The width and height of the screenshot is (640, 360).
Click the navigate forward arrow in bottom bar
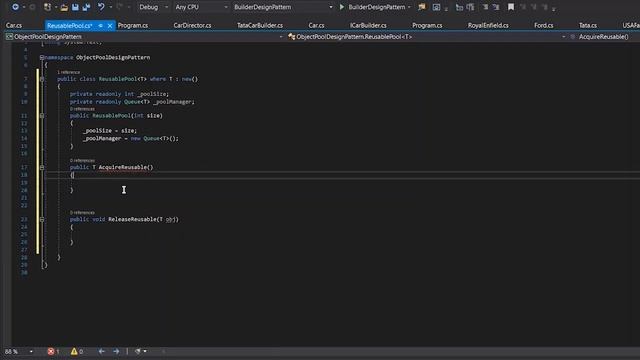pos(116,351)
